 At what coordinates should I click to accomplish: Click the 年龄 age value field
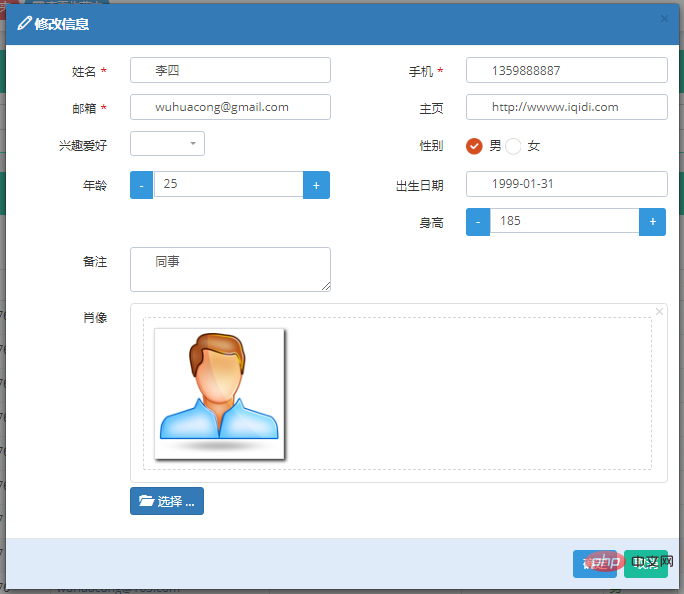tap(228, 184)
